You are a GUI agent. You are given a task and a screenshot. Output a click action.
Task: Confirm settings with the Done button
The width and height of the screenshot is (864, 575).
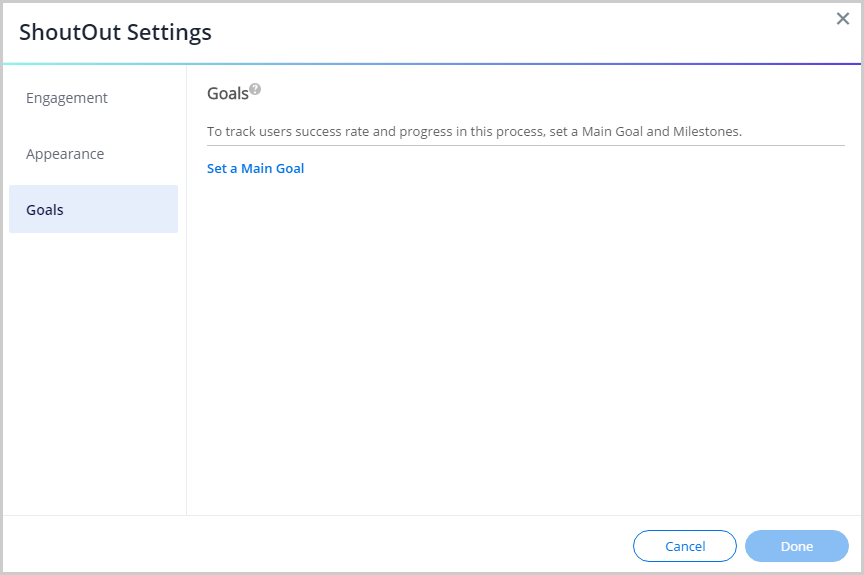tap(796, 546)
